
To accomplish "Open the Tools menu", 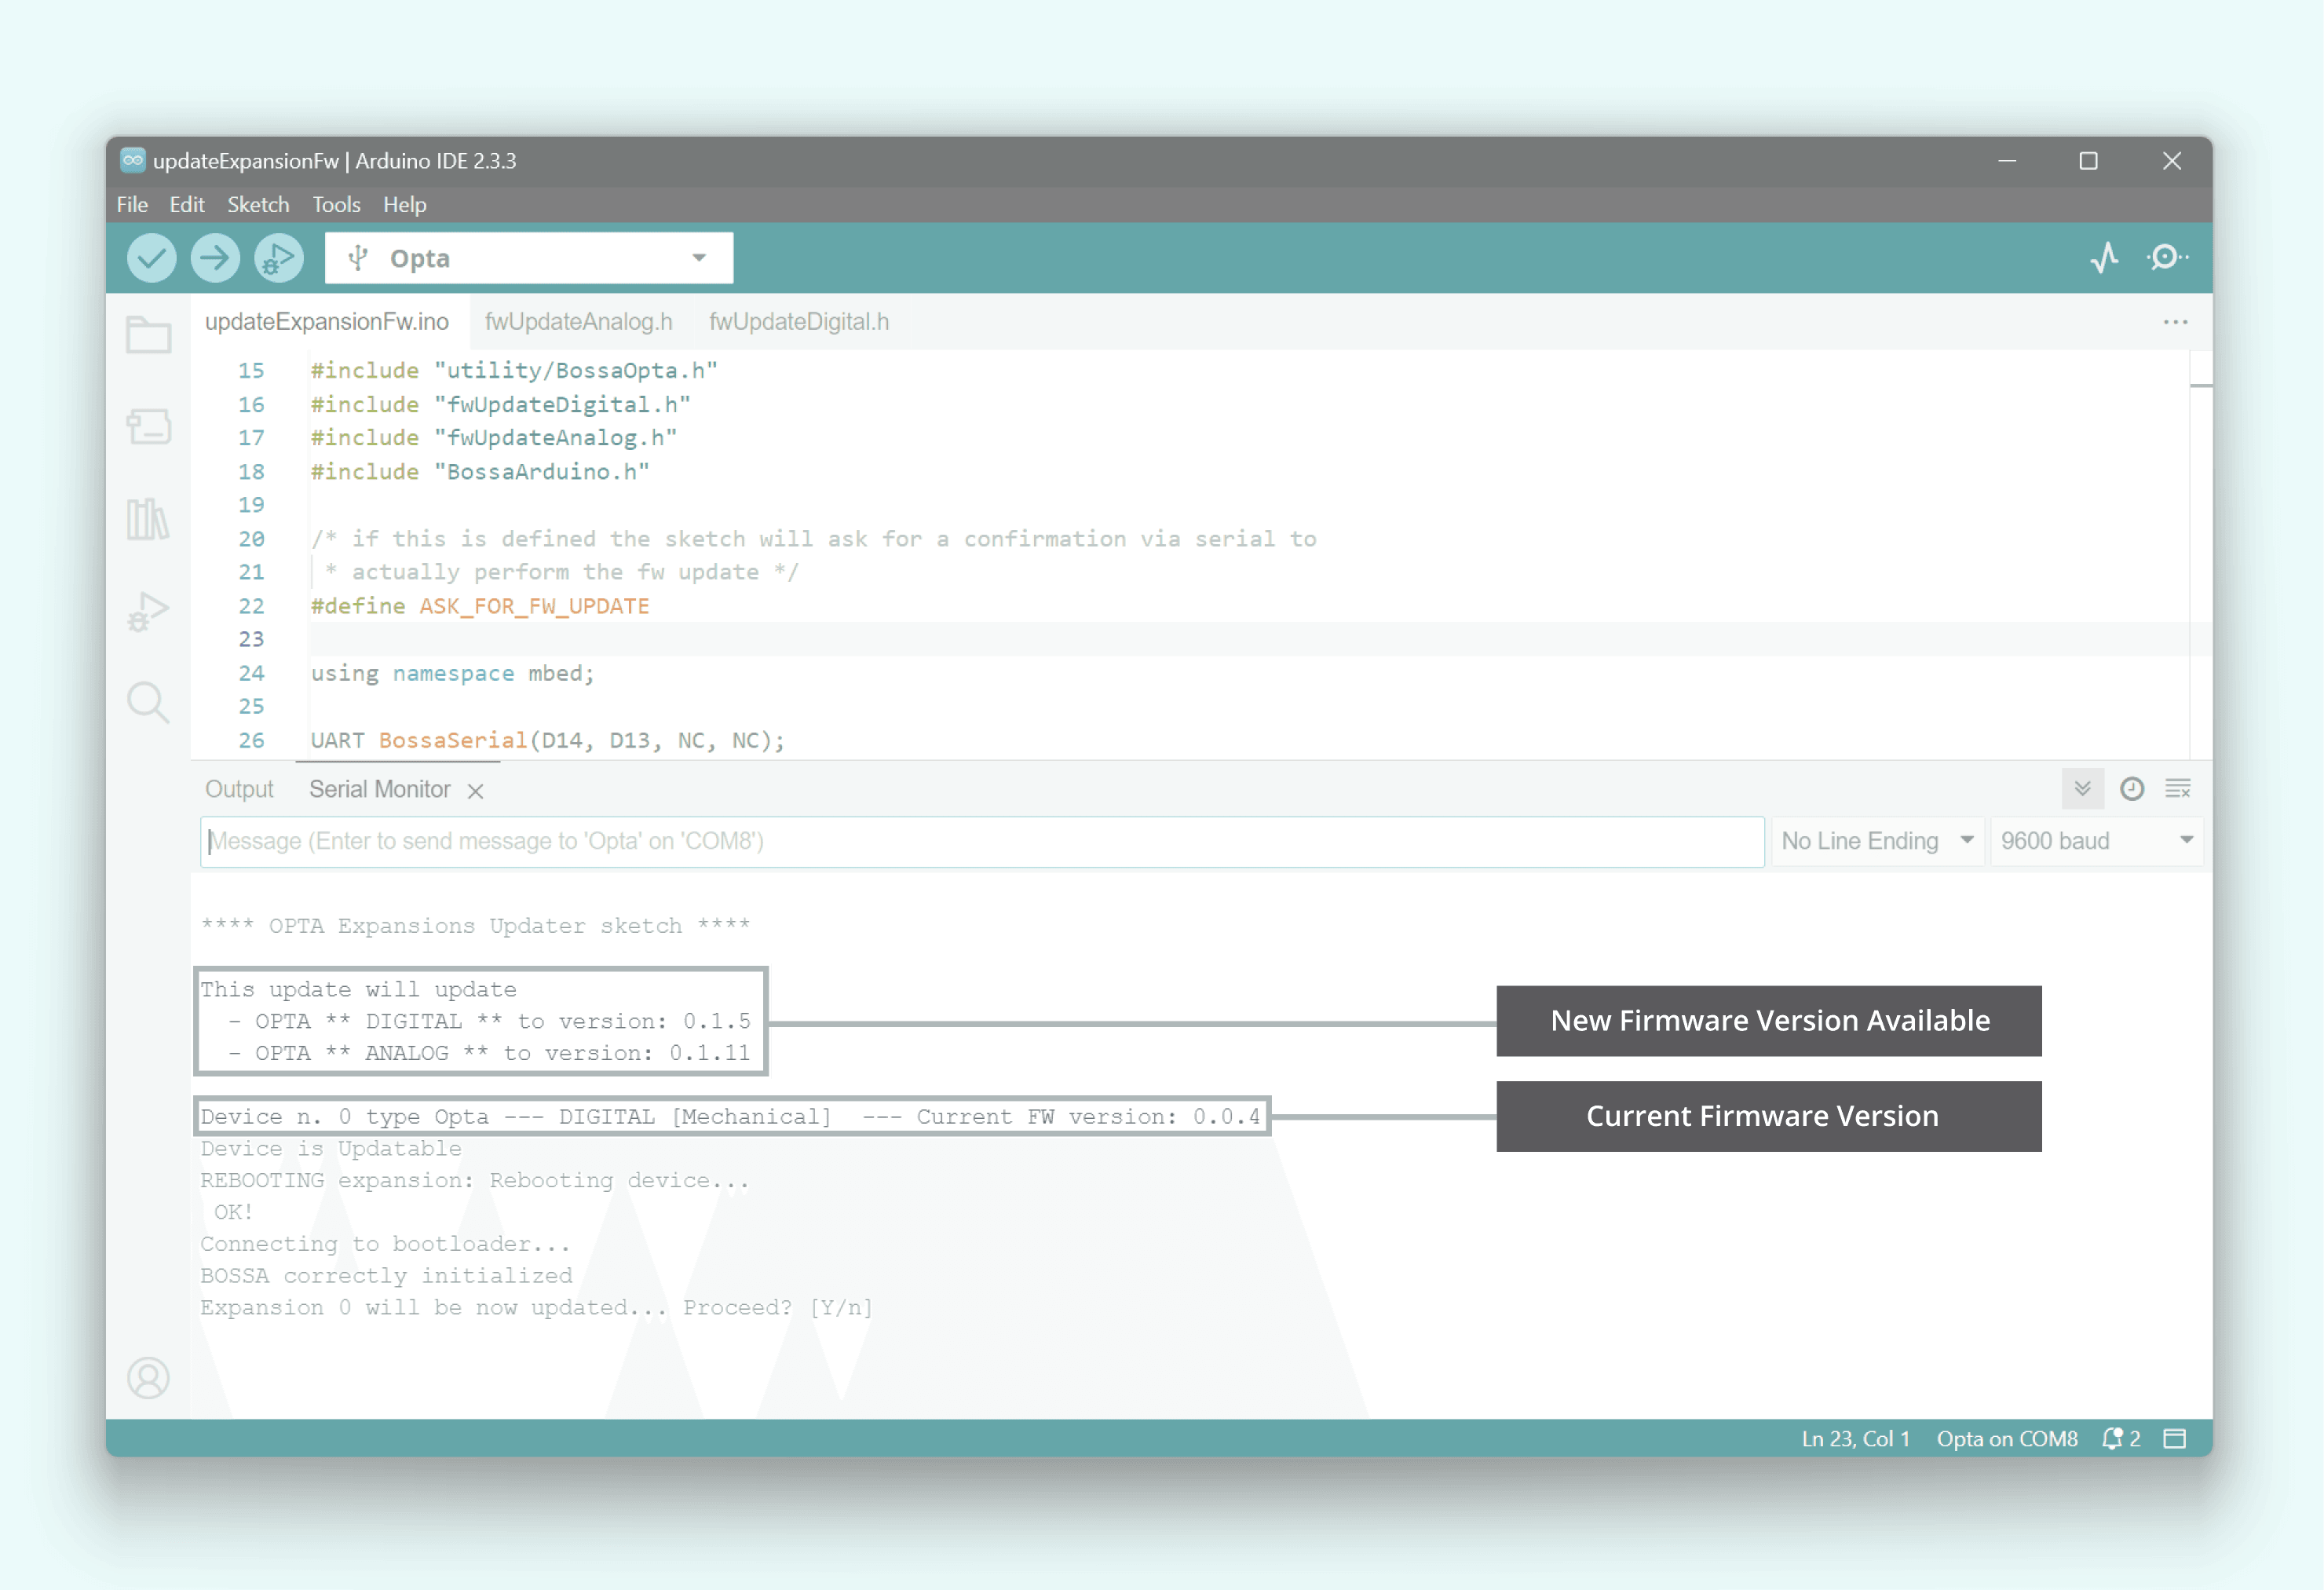I will (x=336, y=204).
